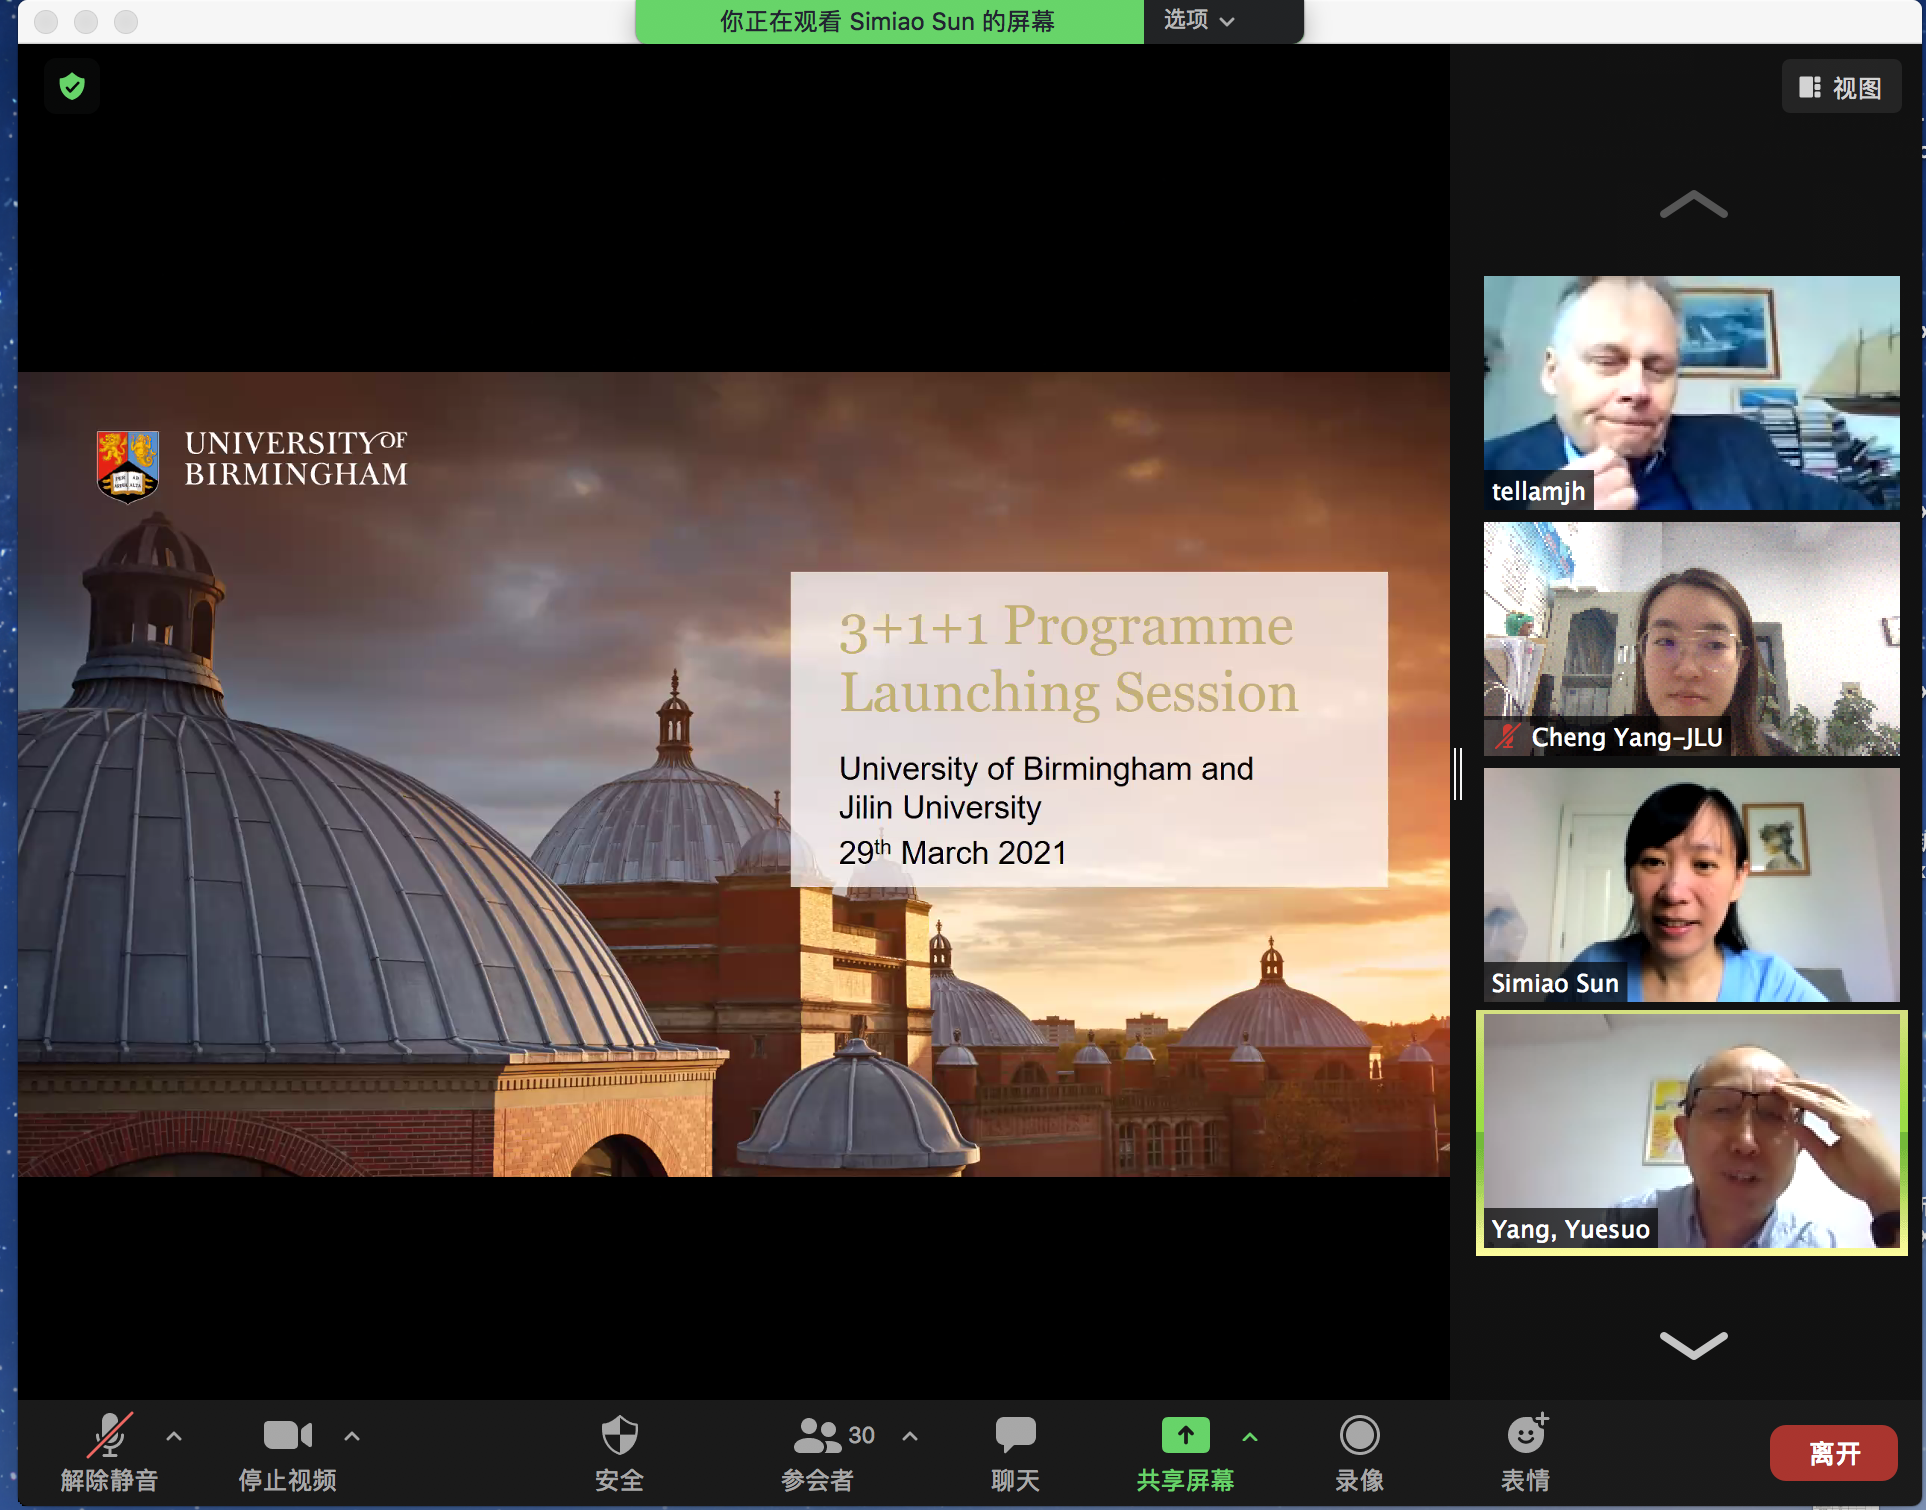Image resolution: width=1926 pixels, height=1510 pixels.
Task: Open the Chat panel
Action: pos(1015,1436)
